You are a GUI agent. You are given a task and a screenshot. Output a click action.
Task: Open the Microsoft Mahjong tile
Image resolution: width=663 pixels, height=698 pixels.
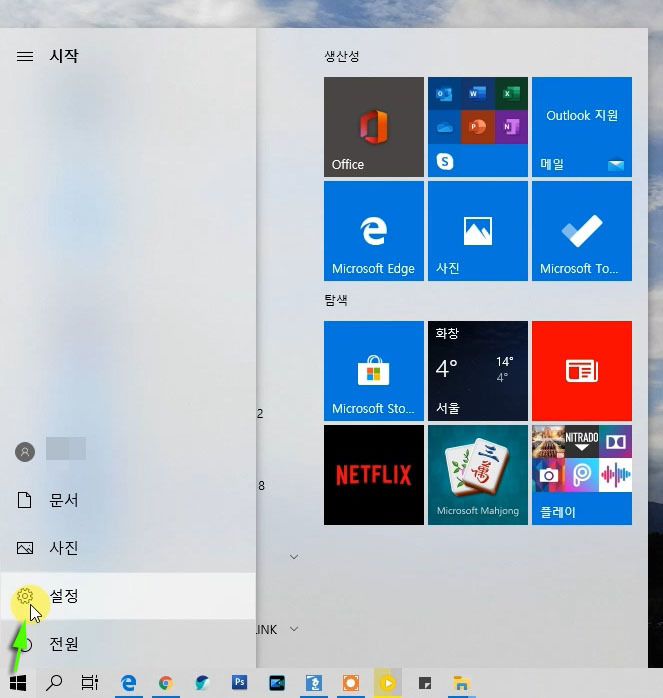[x=478, y=475]
